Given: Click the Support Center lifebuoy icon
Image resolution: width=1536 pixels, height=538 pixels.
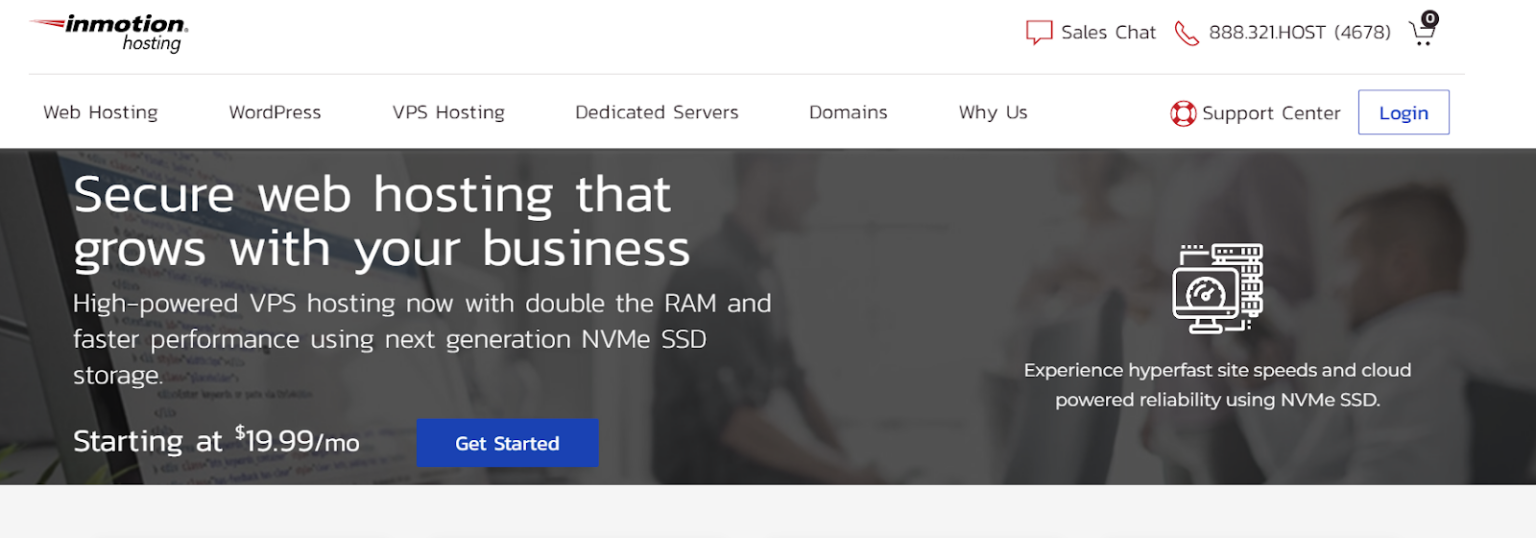Looking at the screenshot, I should (1183, 113).
